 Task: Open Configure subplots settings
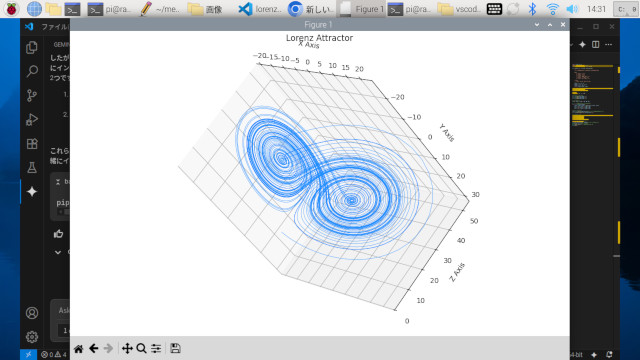(x=156, y=349)
